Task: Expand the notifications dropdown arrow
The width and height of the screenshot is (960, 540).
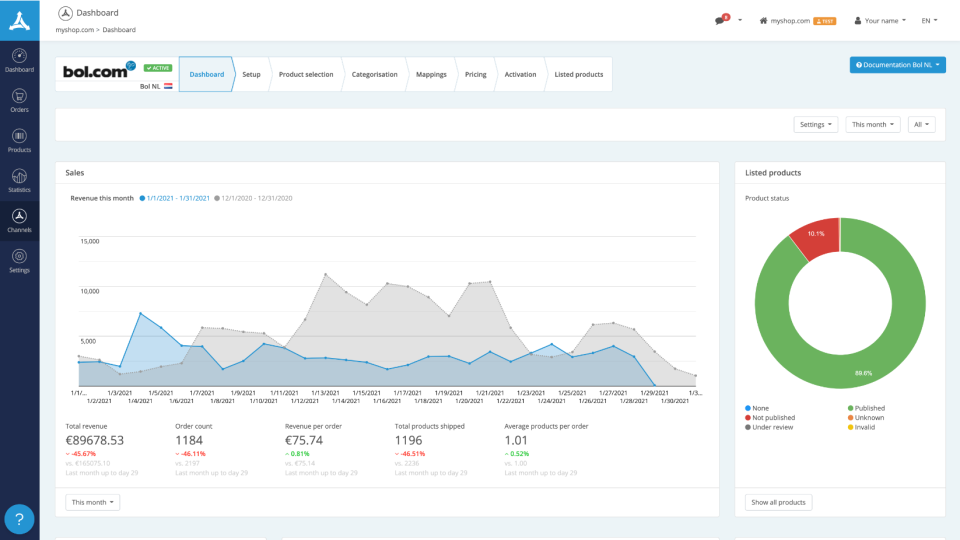Action: (x=740, y=20)
